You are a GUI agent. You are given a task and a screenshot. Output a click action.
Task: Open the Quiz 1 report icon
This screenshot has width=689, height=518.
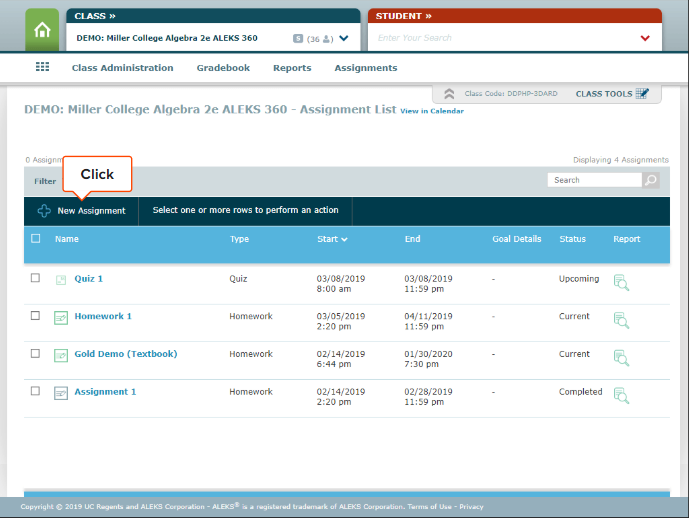pos(621,283)
